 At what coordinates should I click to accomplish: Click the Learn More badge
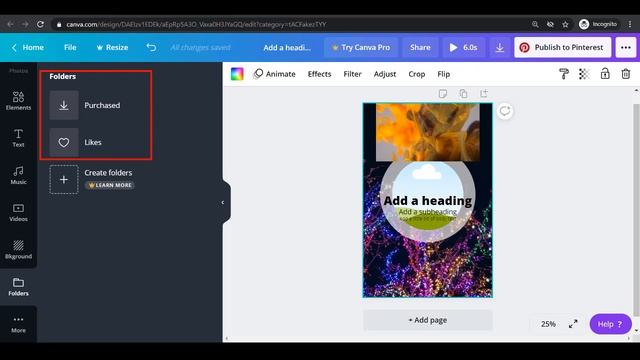tap(109, 185)
